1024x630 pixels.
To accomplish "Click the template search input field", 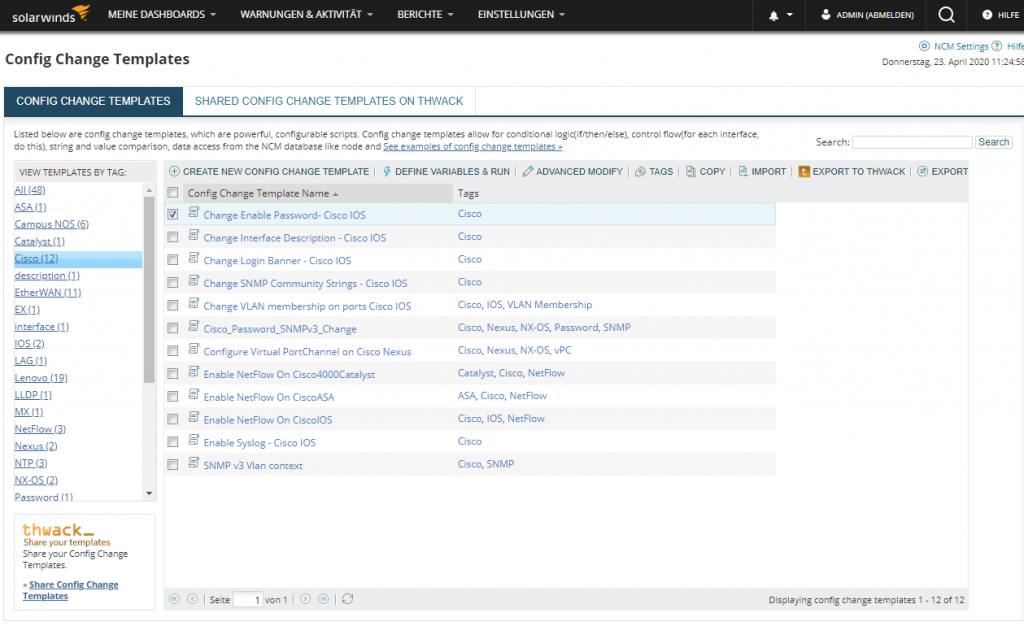I will (x=912, y=142).
